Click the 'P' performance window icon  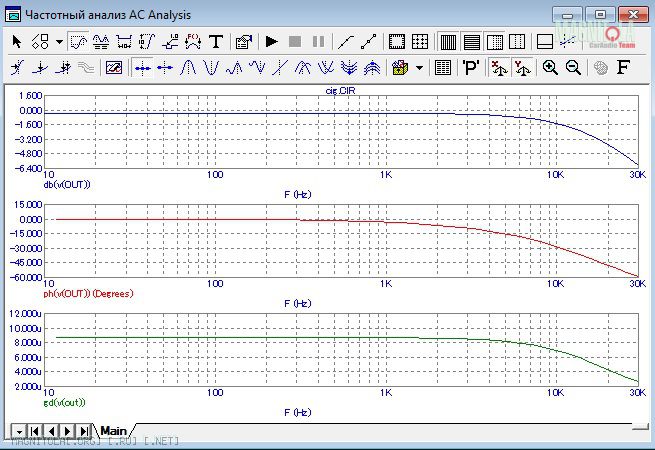[x=471, y=67]
